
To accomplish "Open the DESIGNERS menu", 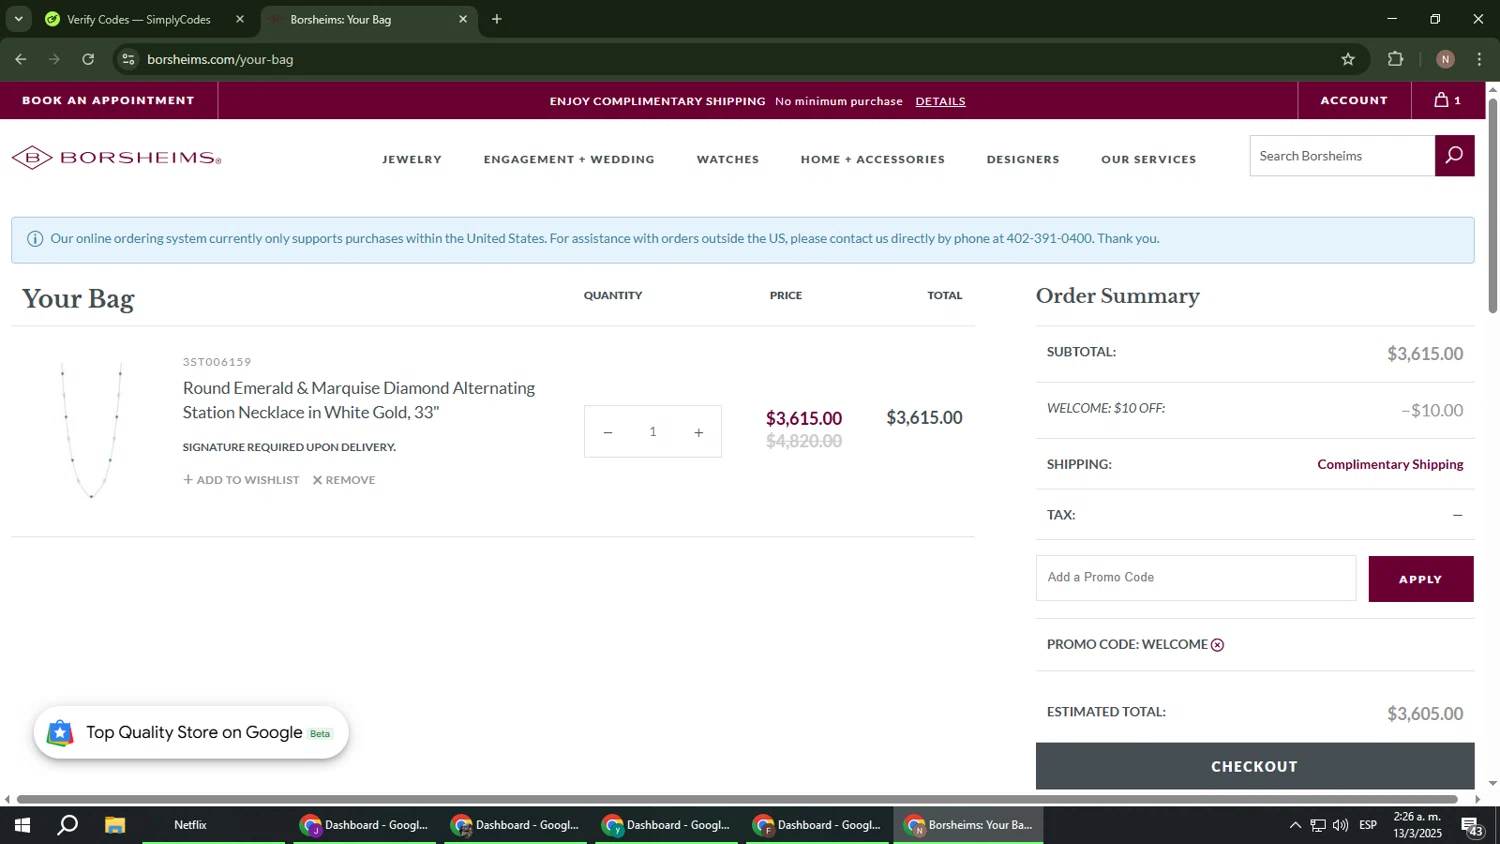I will pyautogui.click(x=1023, y=159).
